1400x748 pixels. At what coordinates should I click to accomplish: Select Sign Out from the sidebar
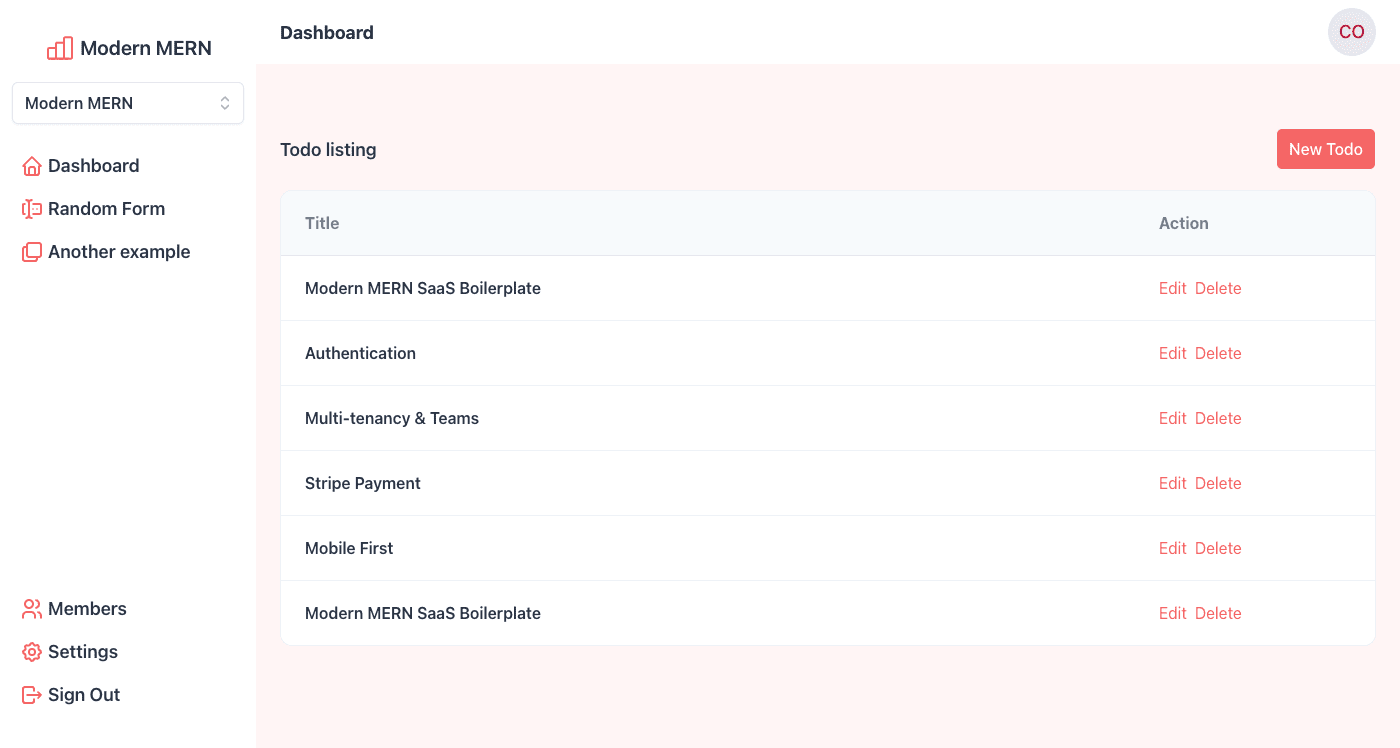coord(84,694)
